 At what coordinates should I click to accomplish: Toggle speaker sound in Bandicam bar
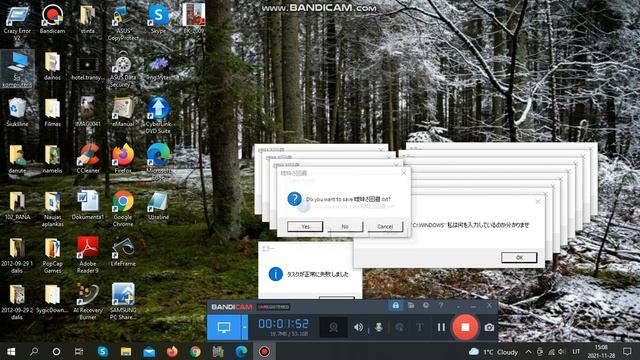358,327
